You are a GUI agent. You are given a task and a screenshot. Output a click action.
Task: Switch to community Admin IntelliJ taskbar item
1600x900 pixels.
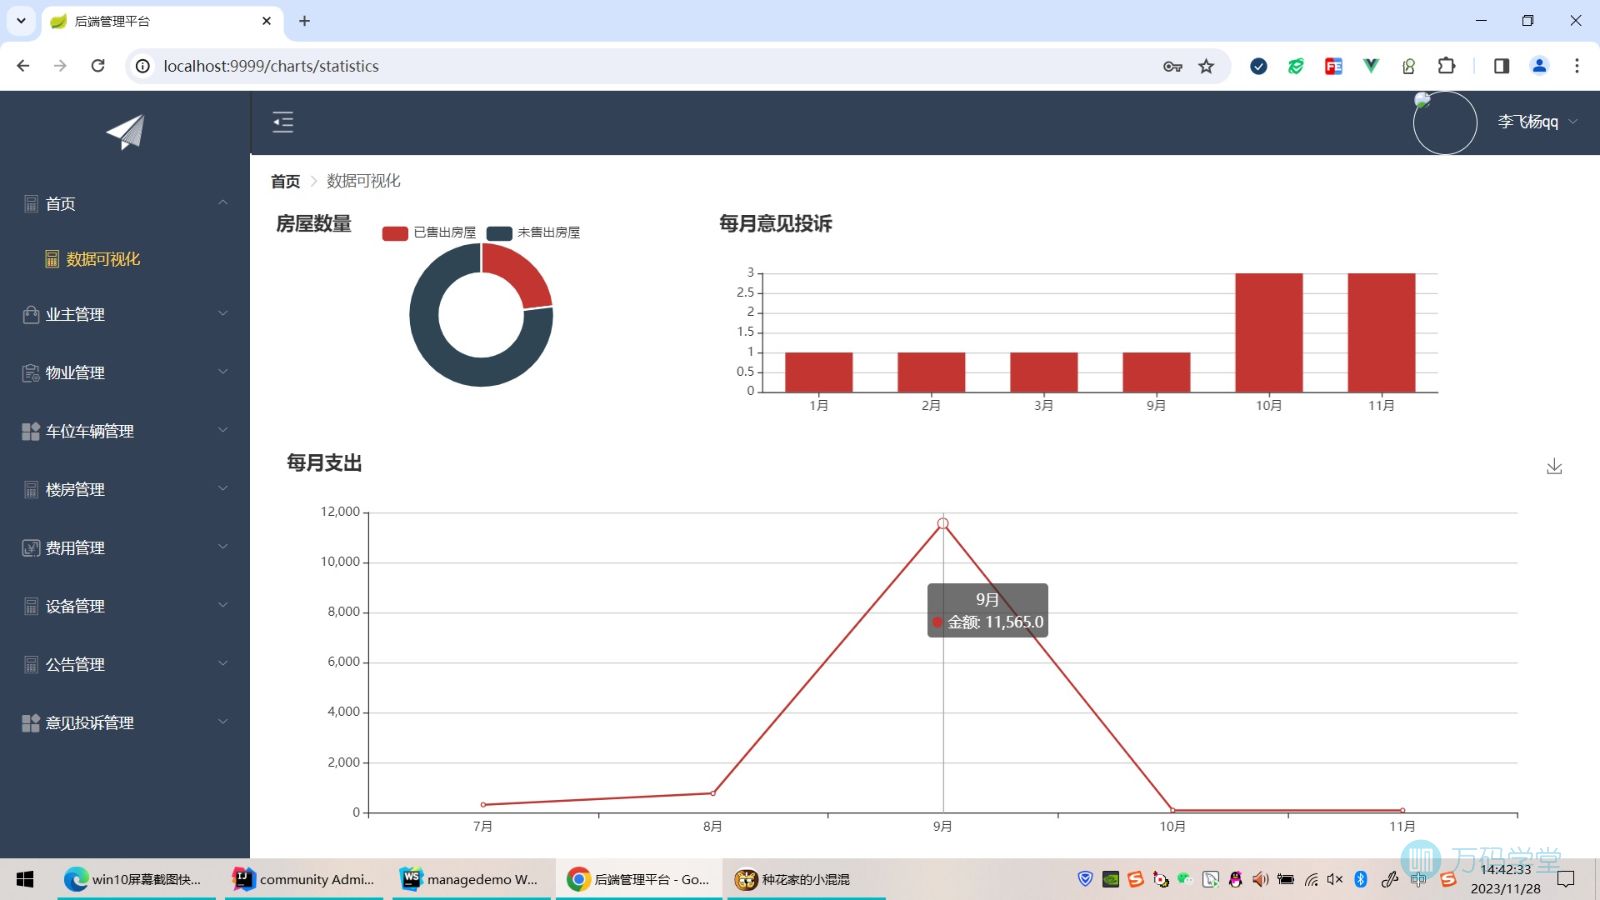[304, 879]
